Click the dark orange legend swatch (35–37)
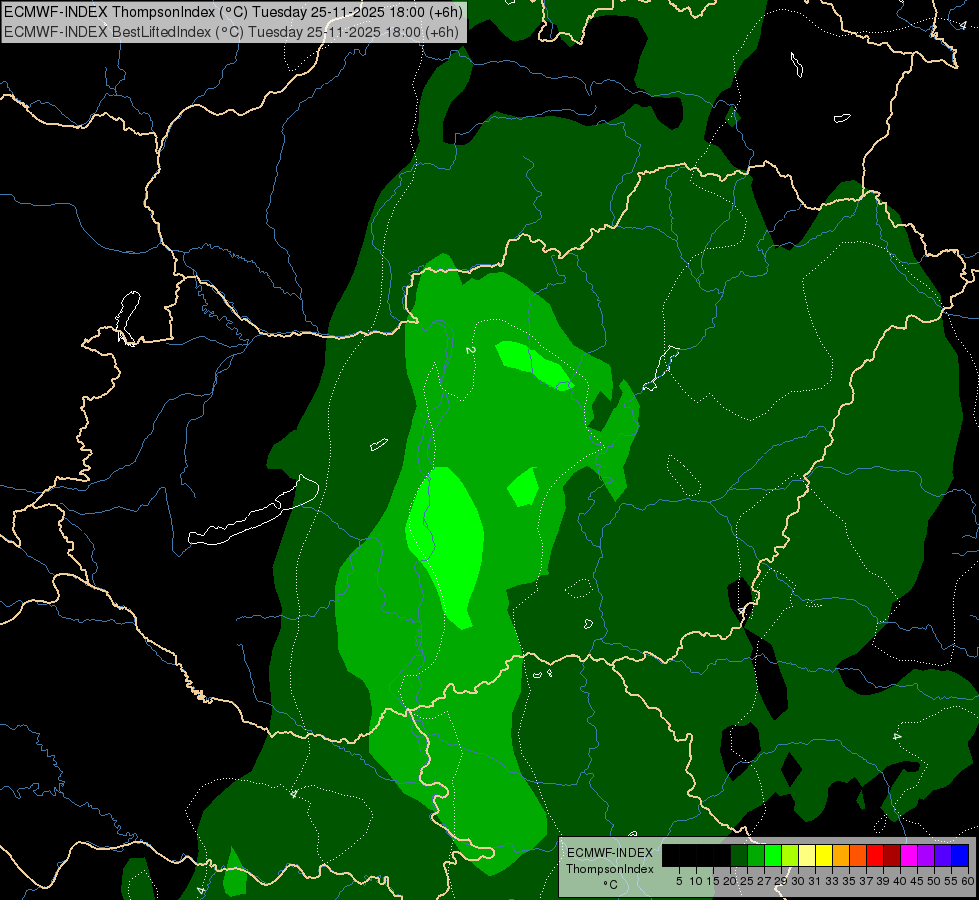This screenshot has height=900, width=979. [x=858, y=855]
